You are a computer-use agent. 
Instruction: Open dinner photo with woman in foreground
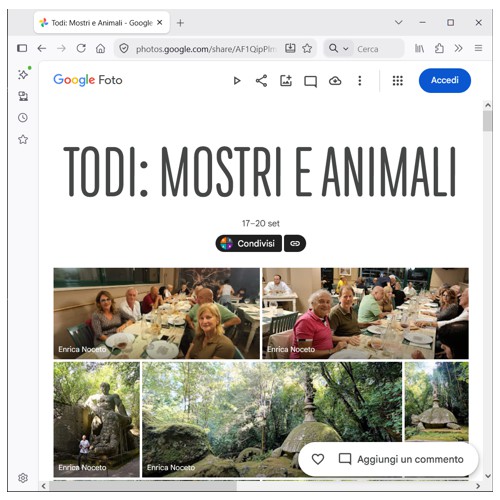156,313
